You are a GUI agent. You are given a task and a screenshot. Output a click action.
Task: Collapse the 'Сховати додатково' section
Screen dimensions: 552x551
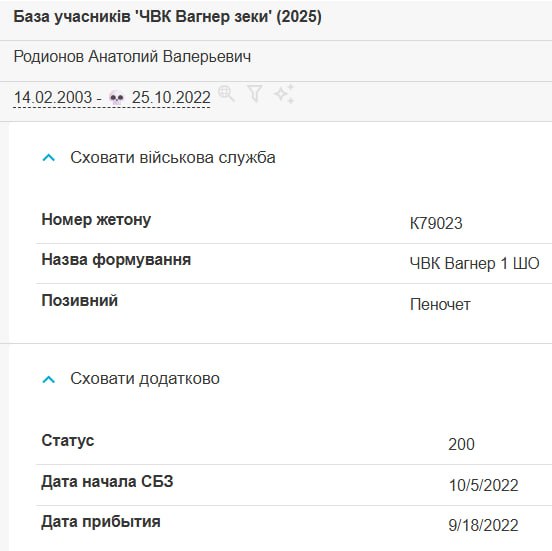(49, 379)
